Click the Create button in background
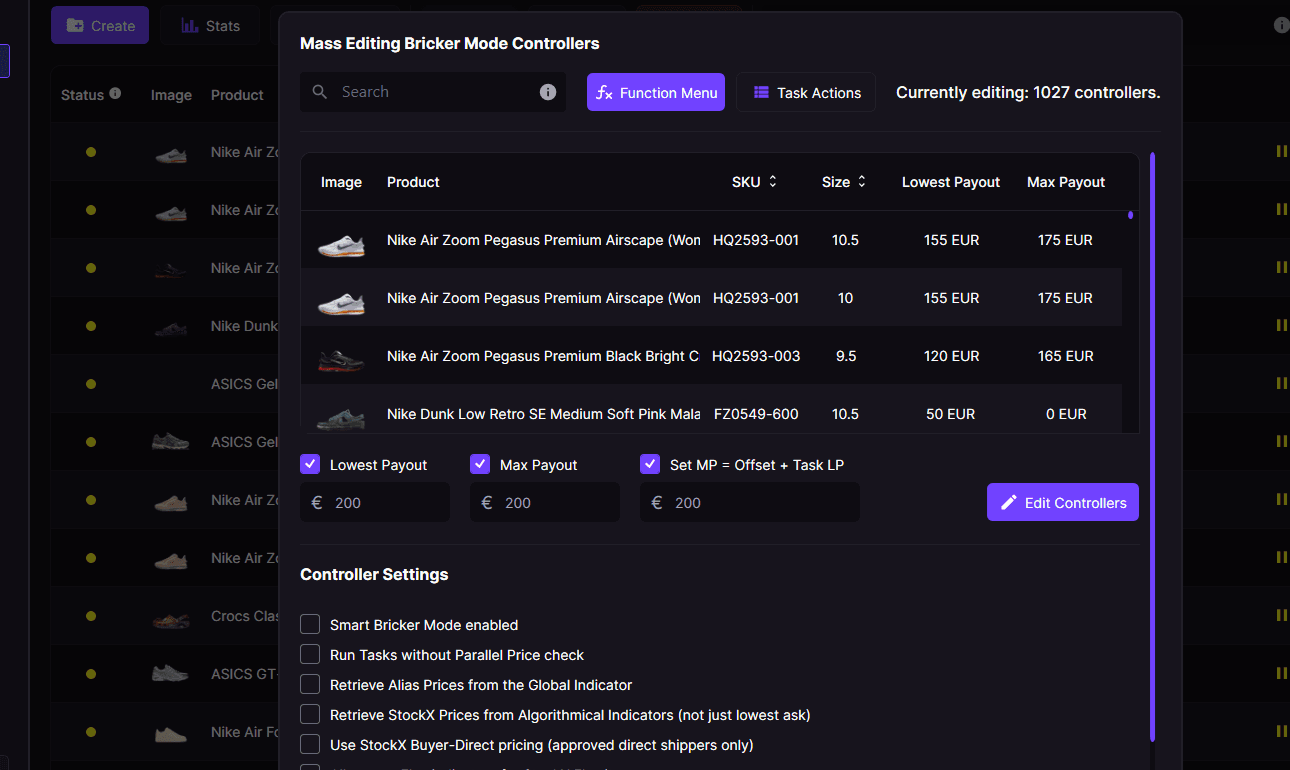This screenshot has width=1290, height=770. 100,26
